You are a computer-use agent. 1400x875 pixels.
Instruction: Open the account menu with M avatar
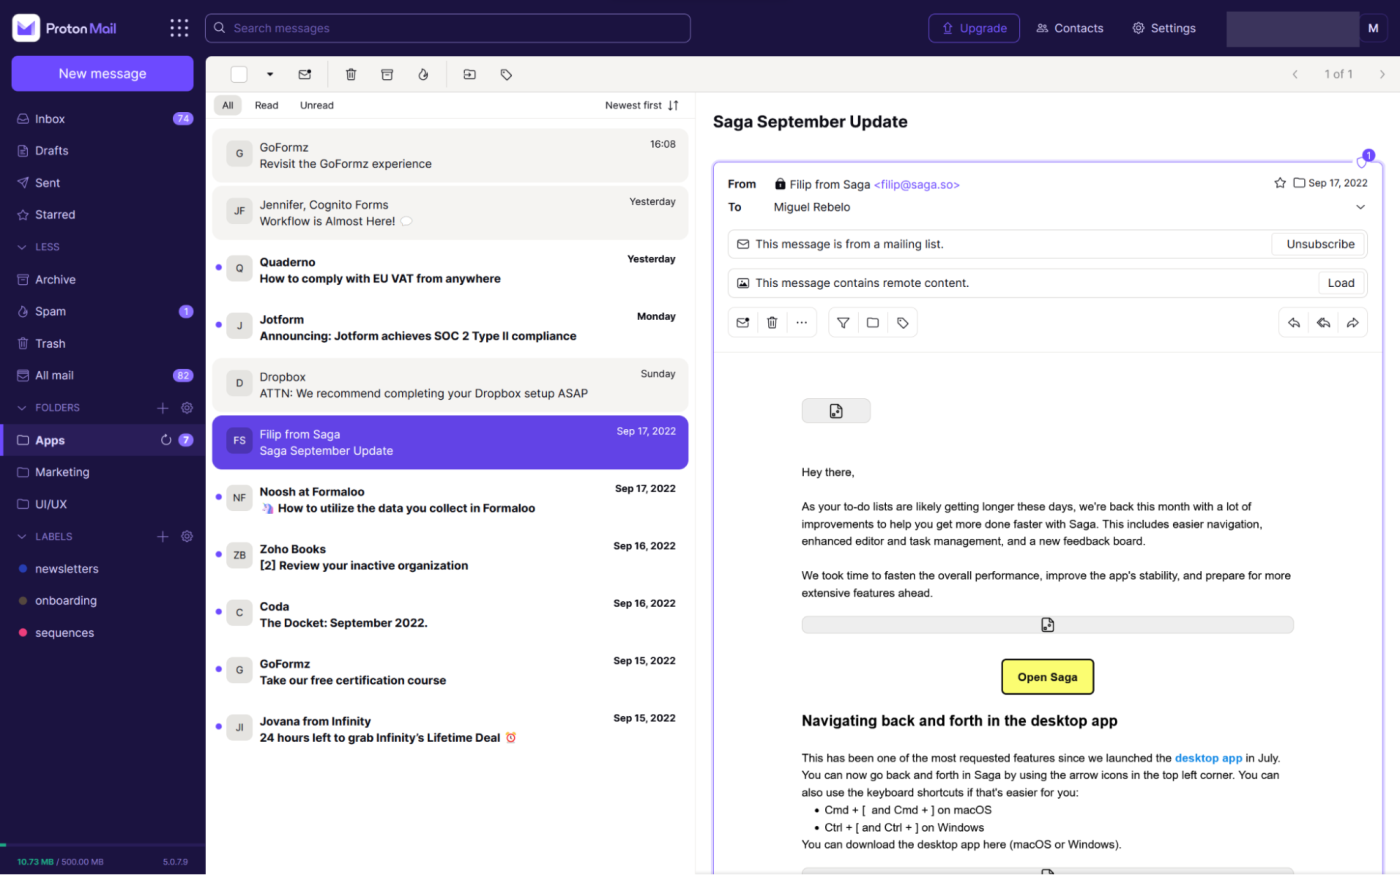(x=1374, y=28)
